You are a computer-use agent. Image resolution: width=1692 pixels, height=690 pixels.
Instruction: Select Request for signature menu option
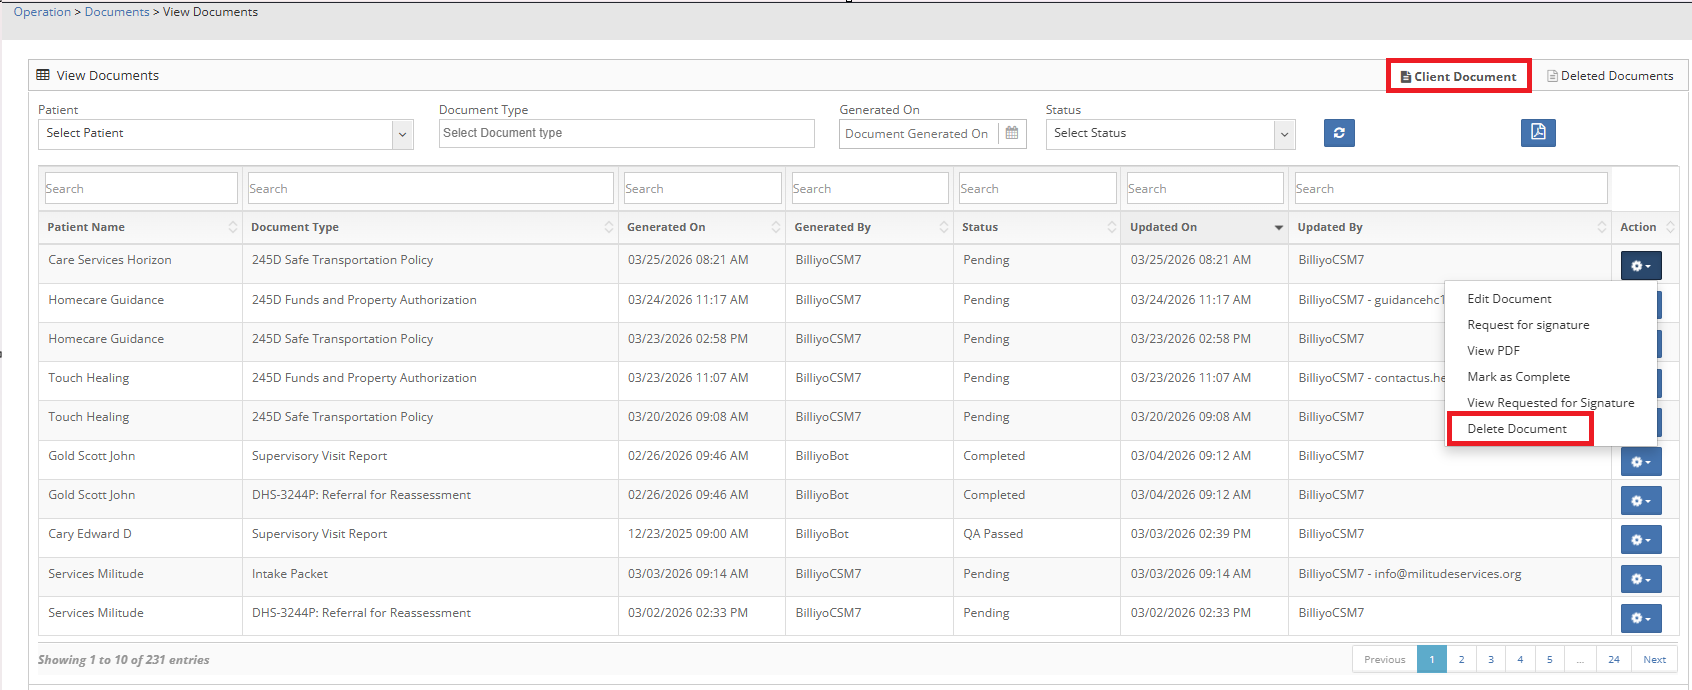pyautogui.click(x=1527, y=325)
